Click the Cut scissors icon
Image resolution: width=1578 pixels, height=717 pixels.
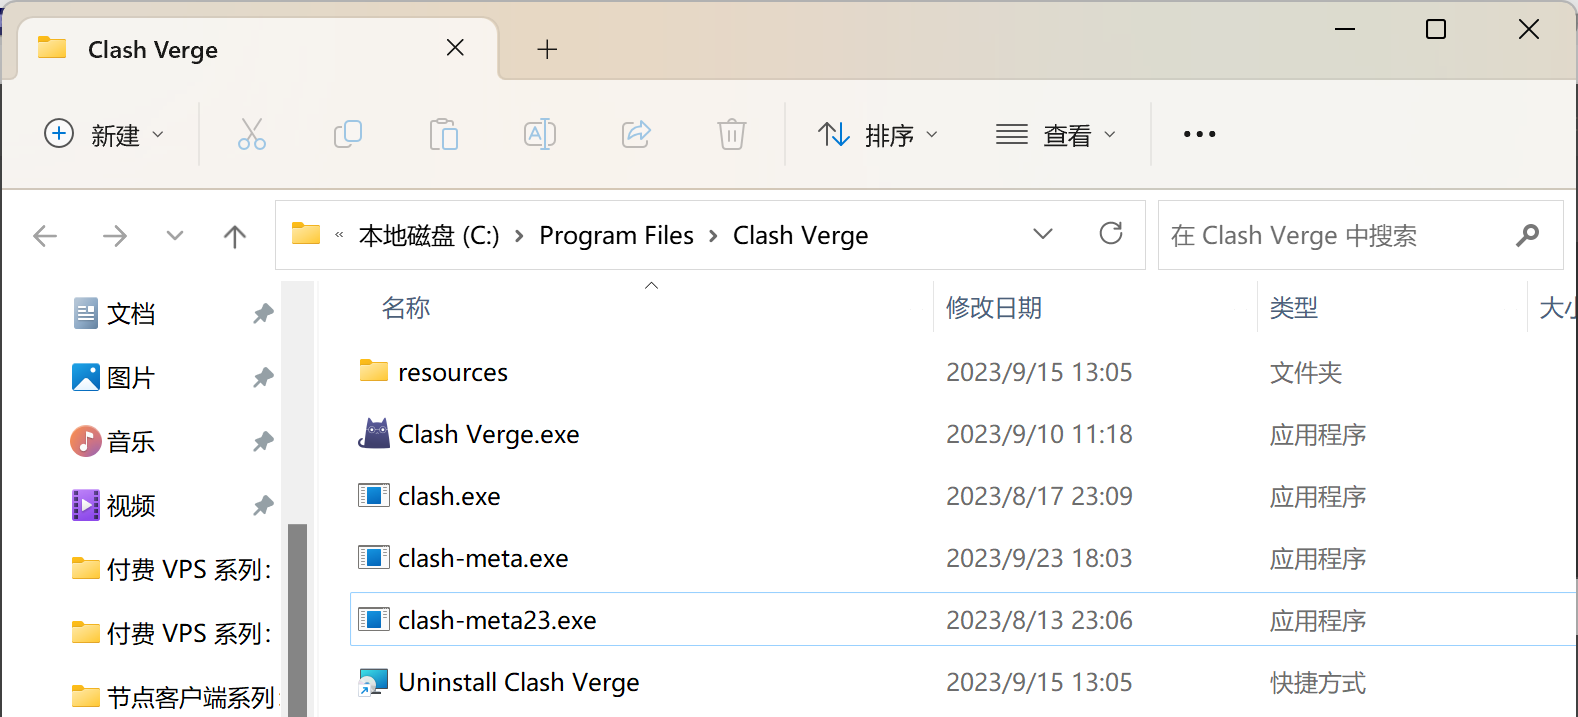click(x=251, y=134)
